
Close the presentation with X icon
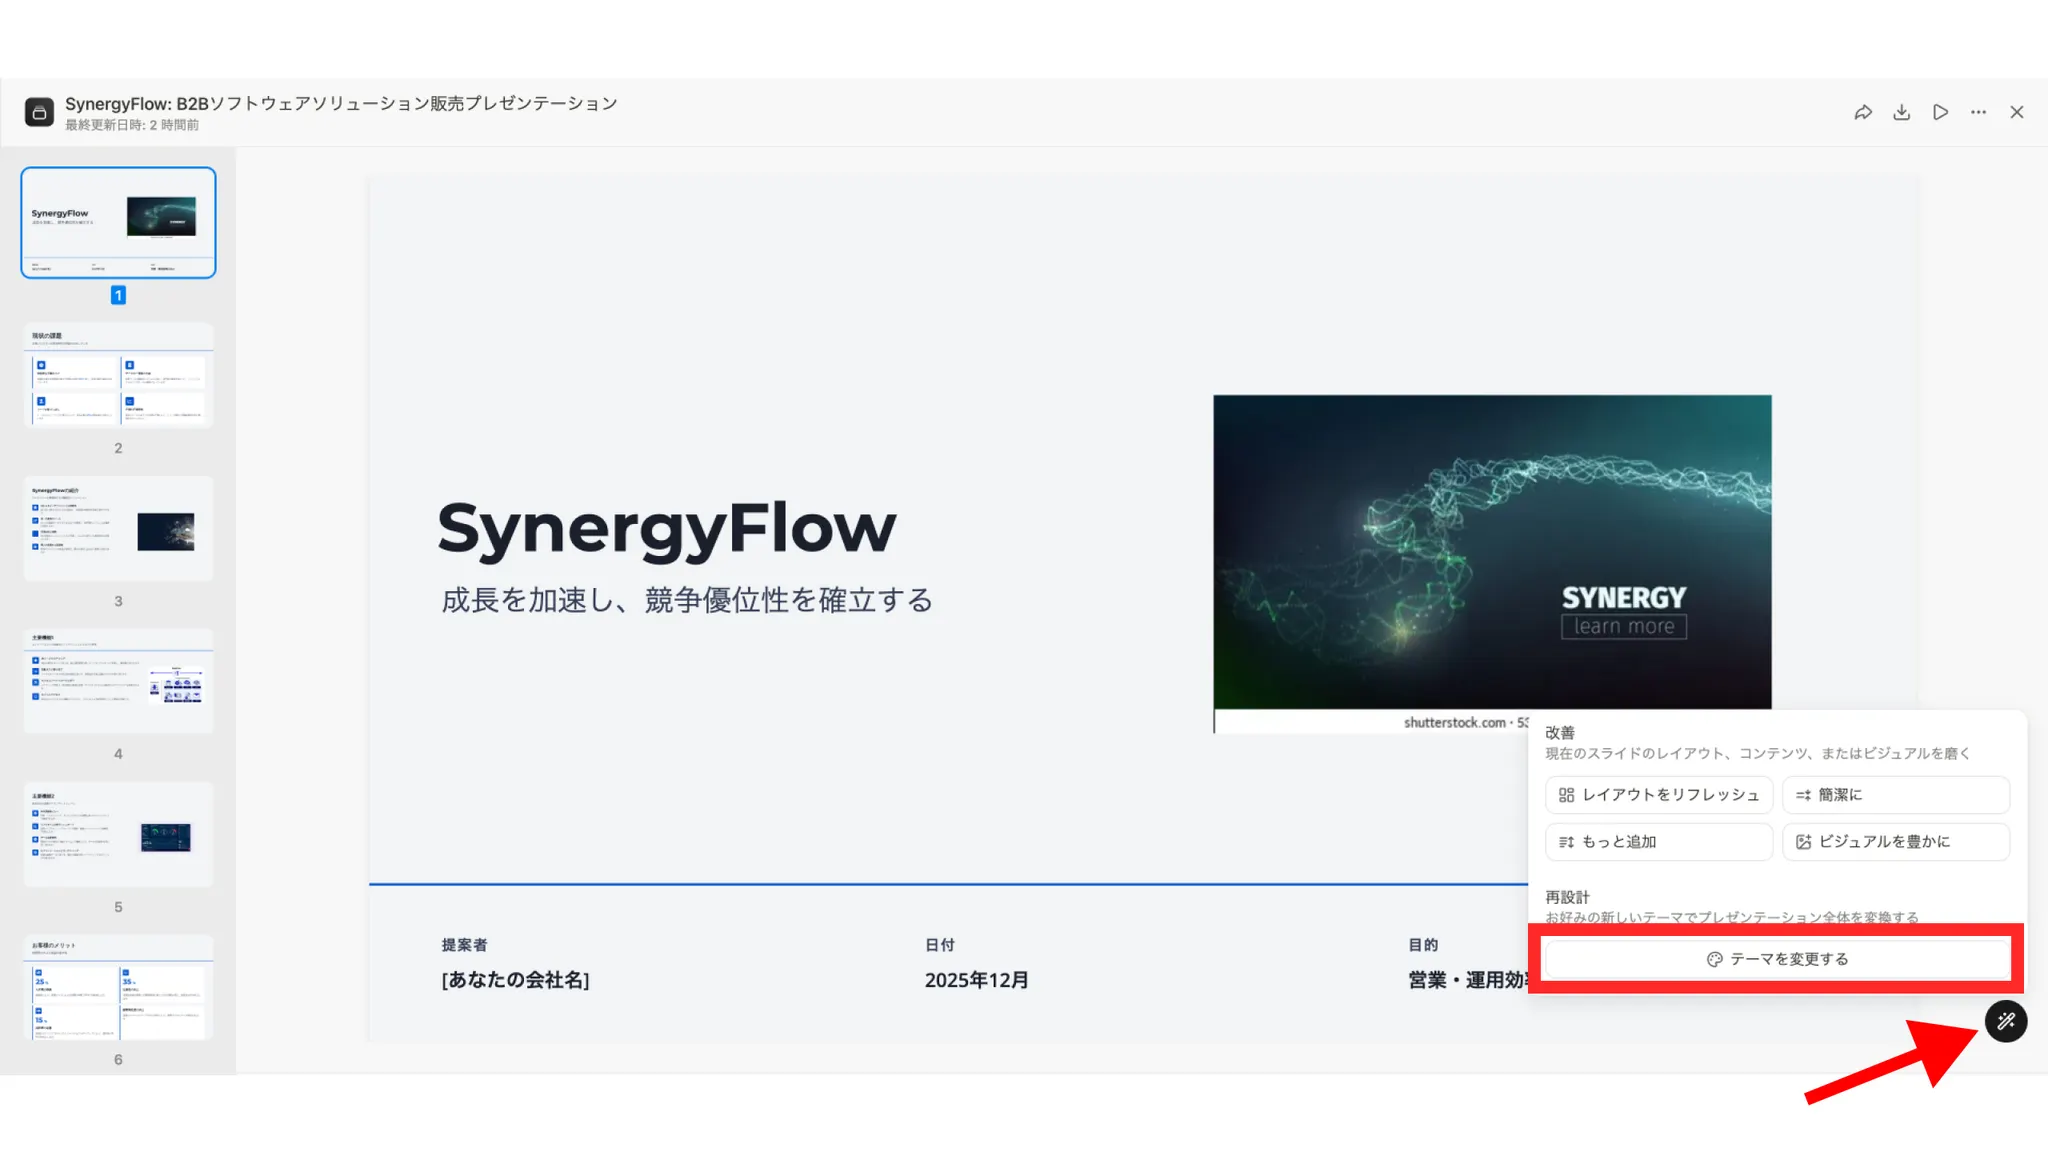coord(2017,112)
